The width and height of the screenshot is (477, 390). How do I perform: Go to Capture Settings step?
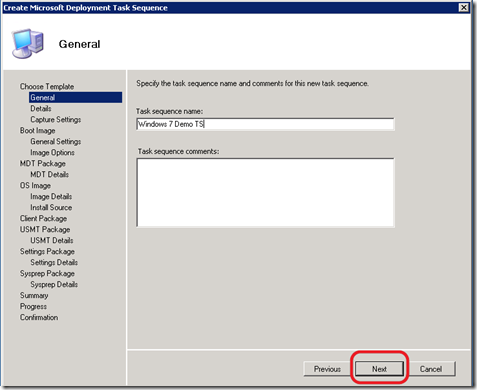pos(56,119)
